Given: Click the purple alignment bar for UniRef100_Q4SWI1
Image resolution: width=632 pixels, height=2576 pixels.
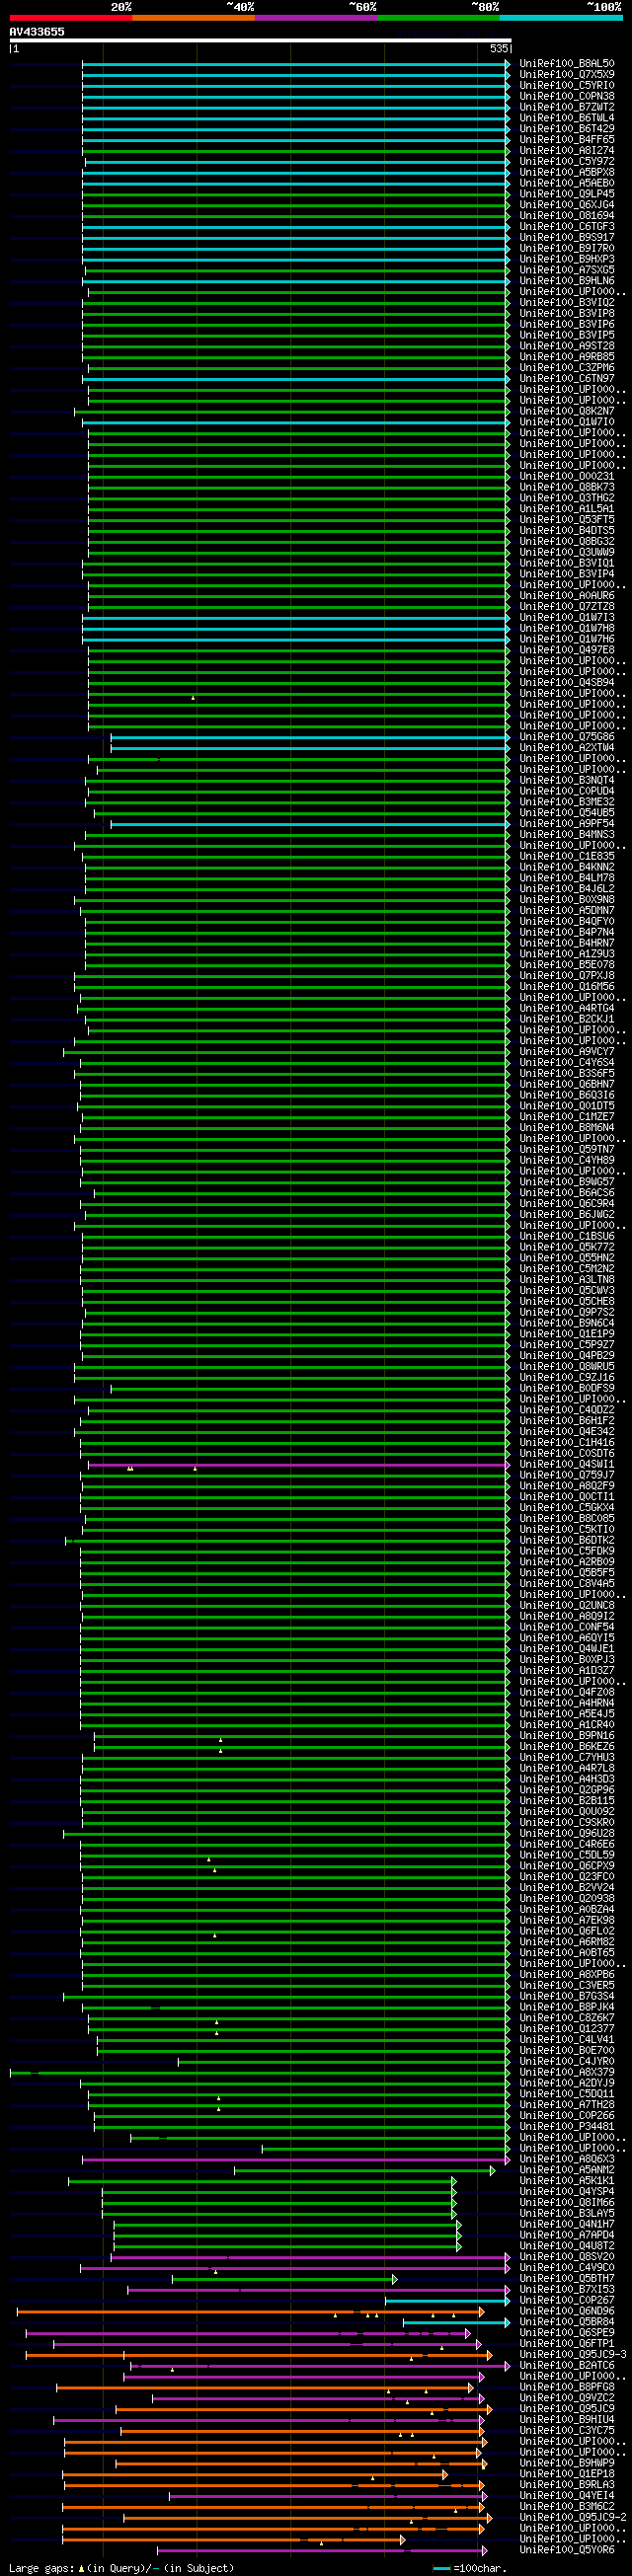Looking at the screenshot, I should click(299, 1465).
